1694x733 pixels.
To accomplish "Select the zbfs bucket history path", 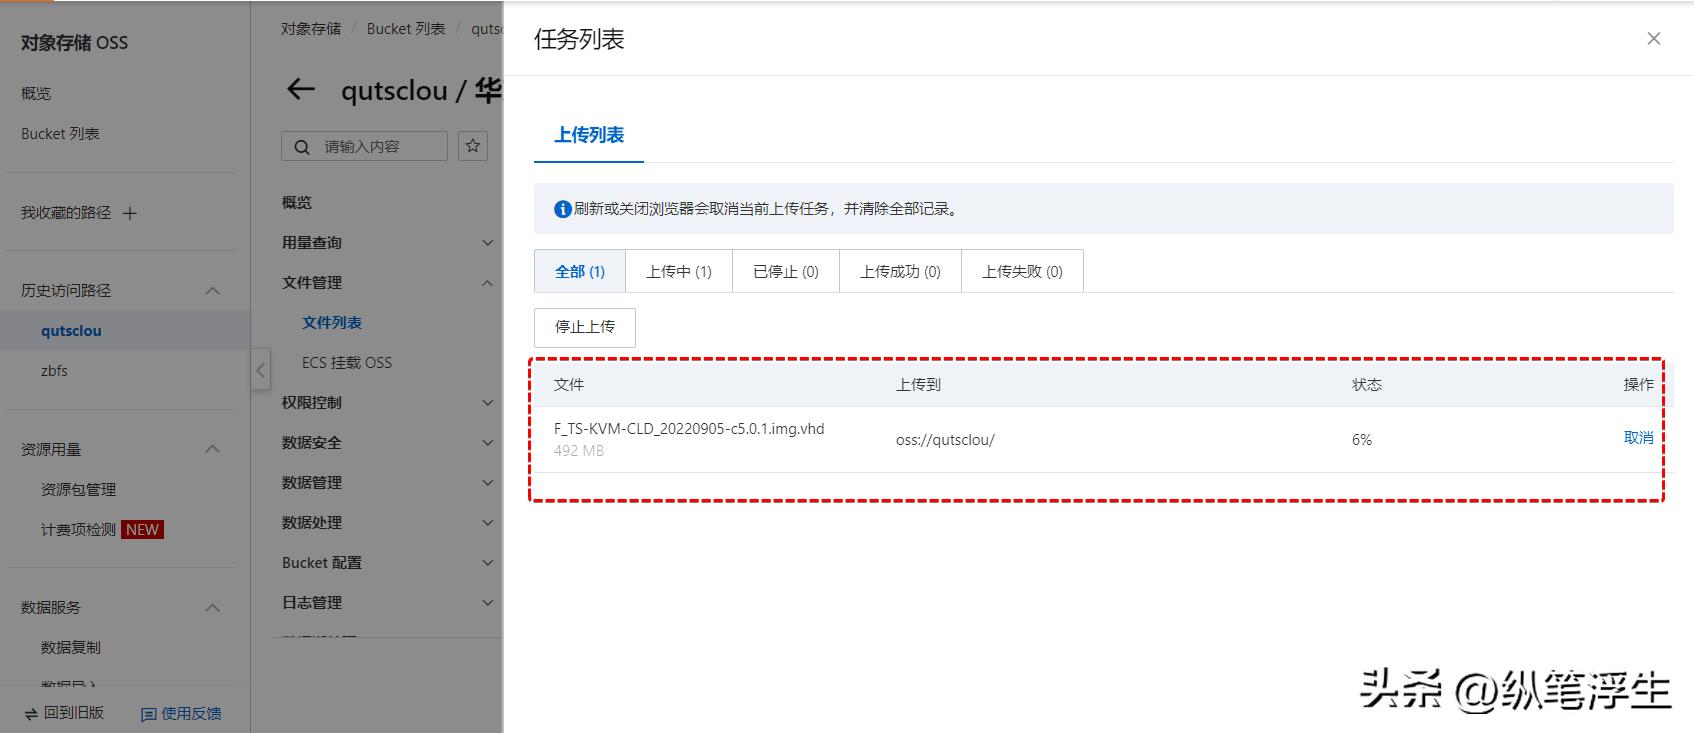I will click(x=54, y=370).
